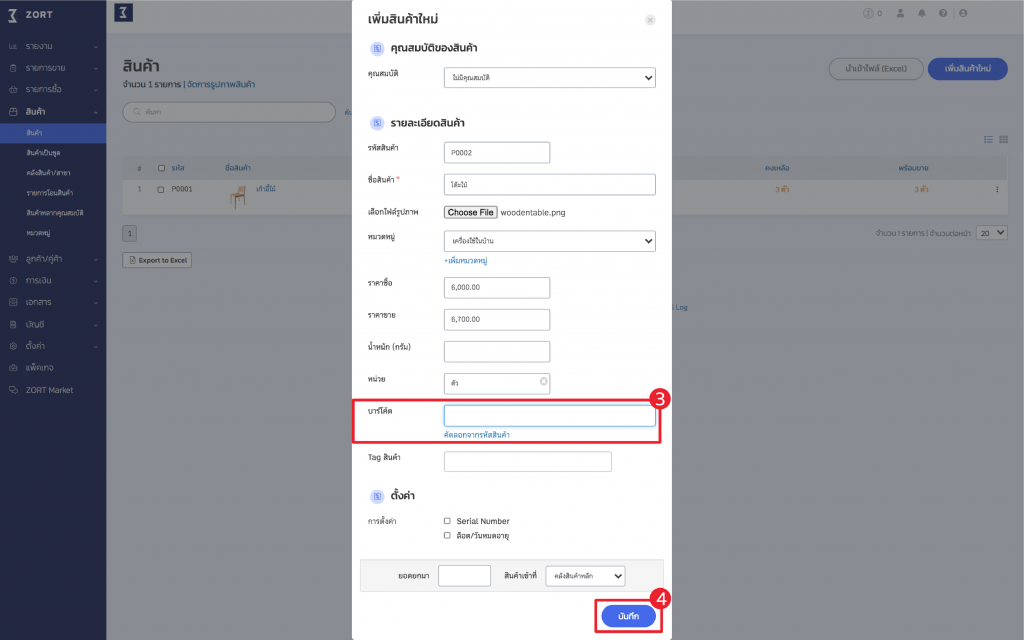Expand the reports menu in sidebar
The image size is (1024, 640).
pos(53,46)
